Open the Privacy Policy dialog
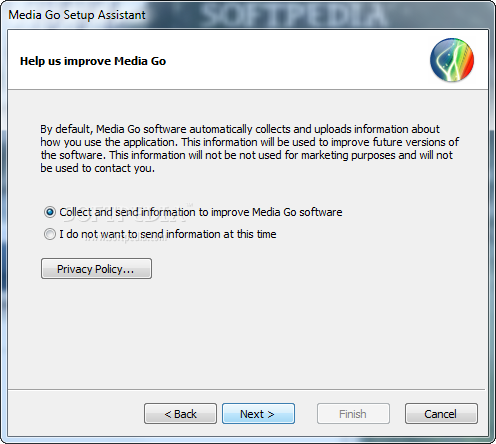The width and height of the screenshot is (496, 444). point(96,269)
